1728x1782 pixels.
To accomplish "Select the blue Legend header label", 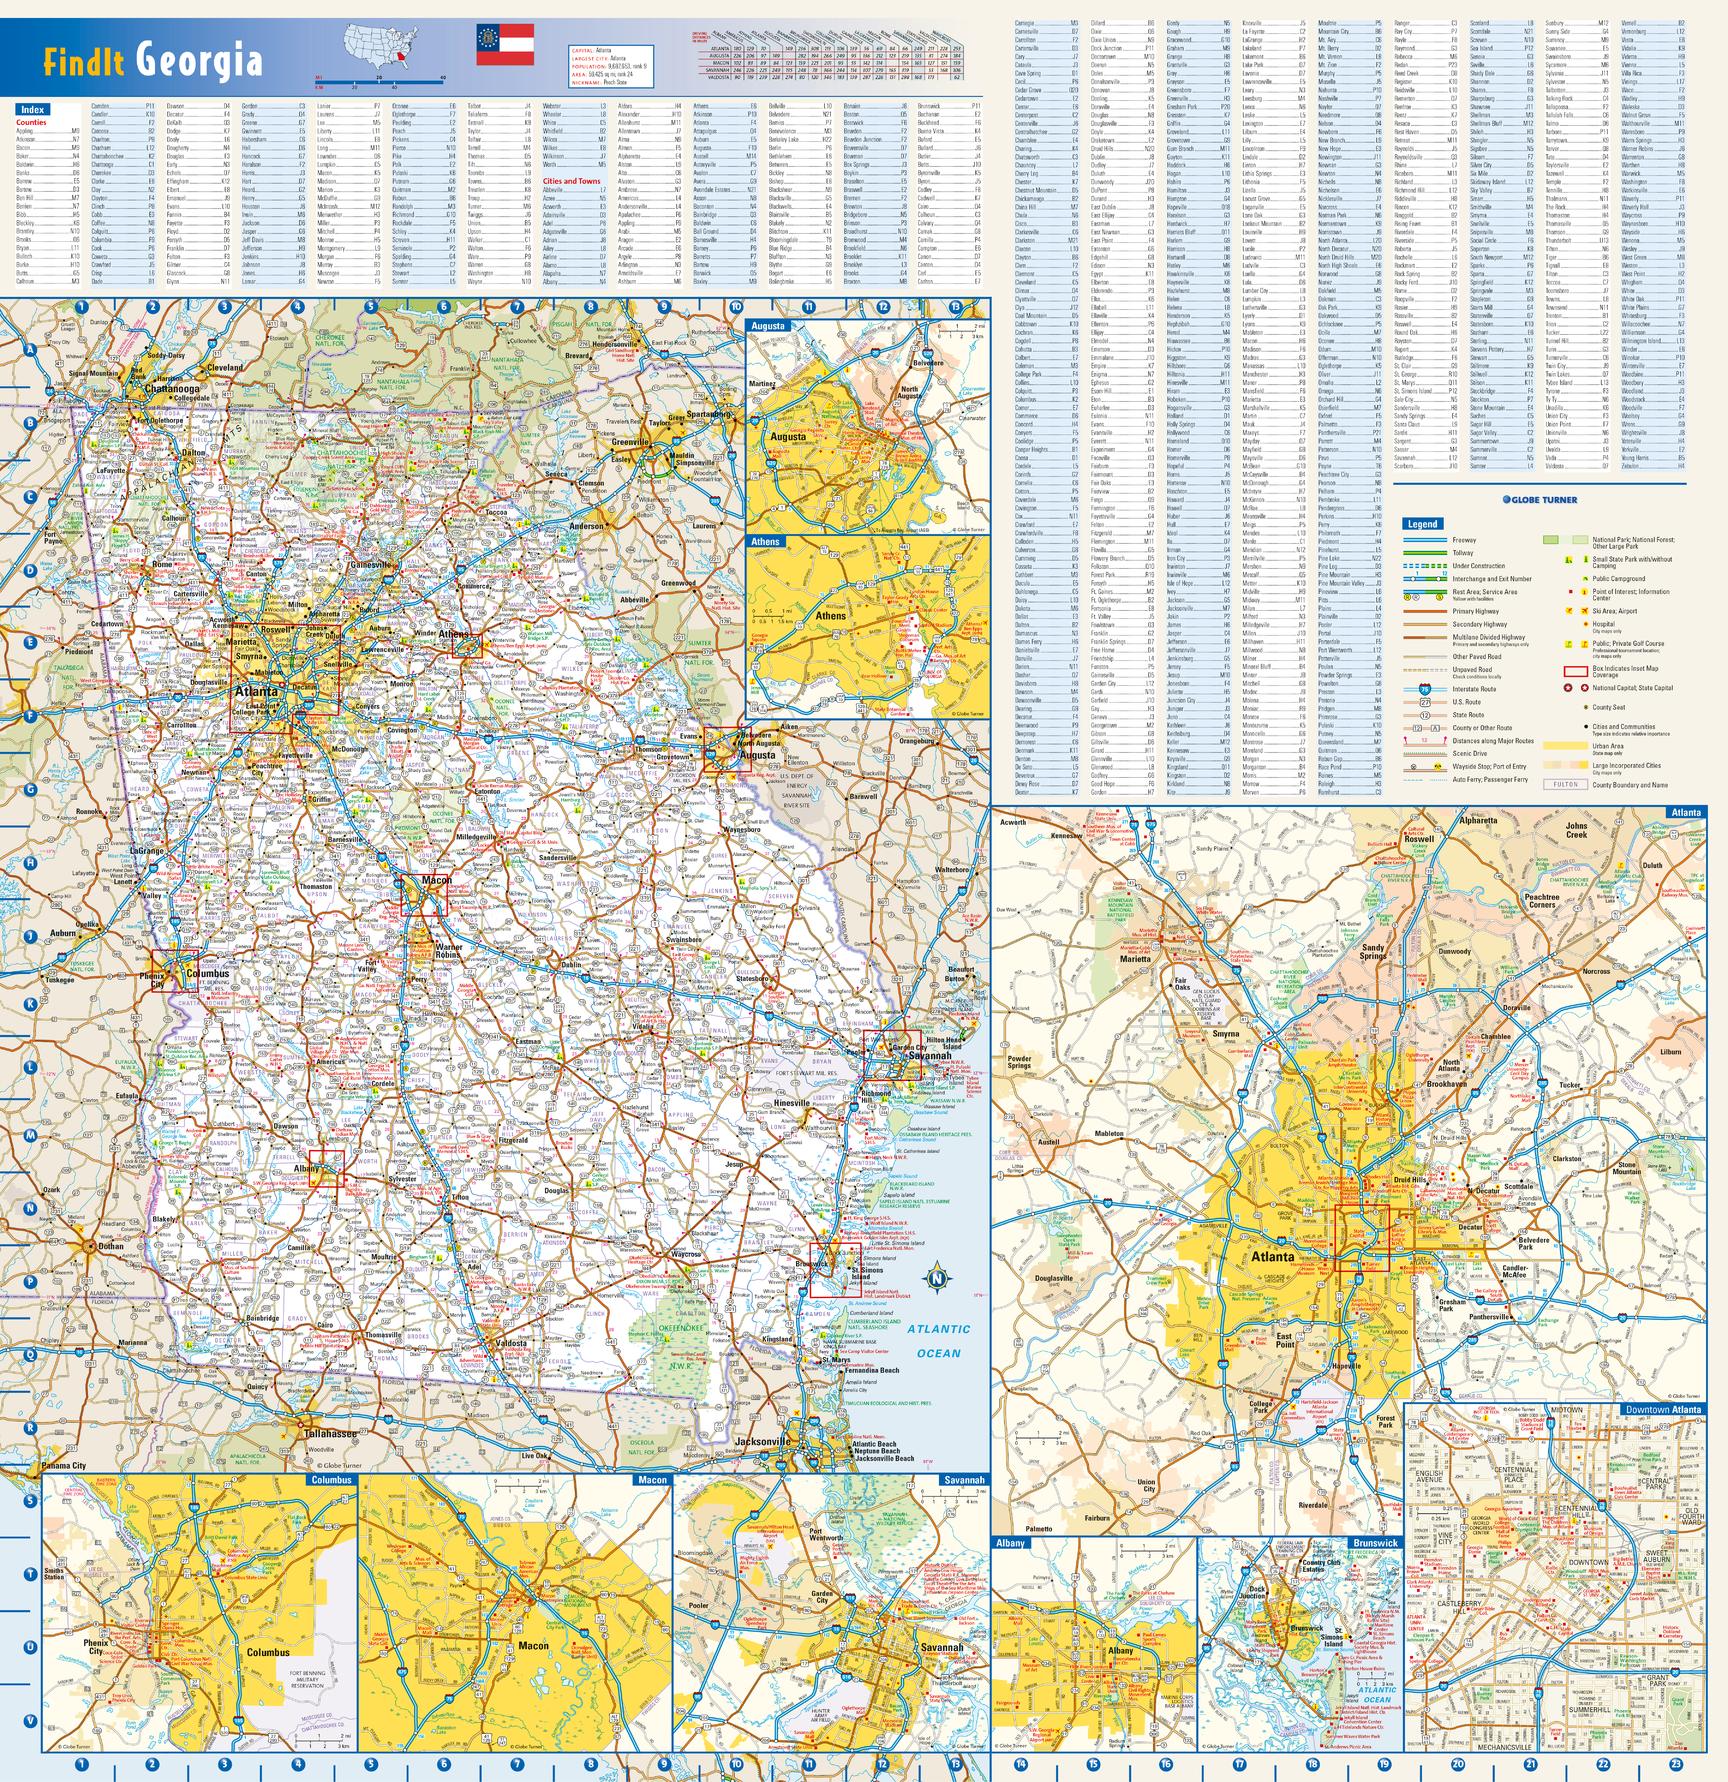I will coord(1423,523).
